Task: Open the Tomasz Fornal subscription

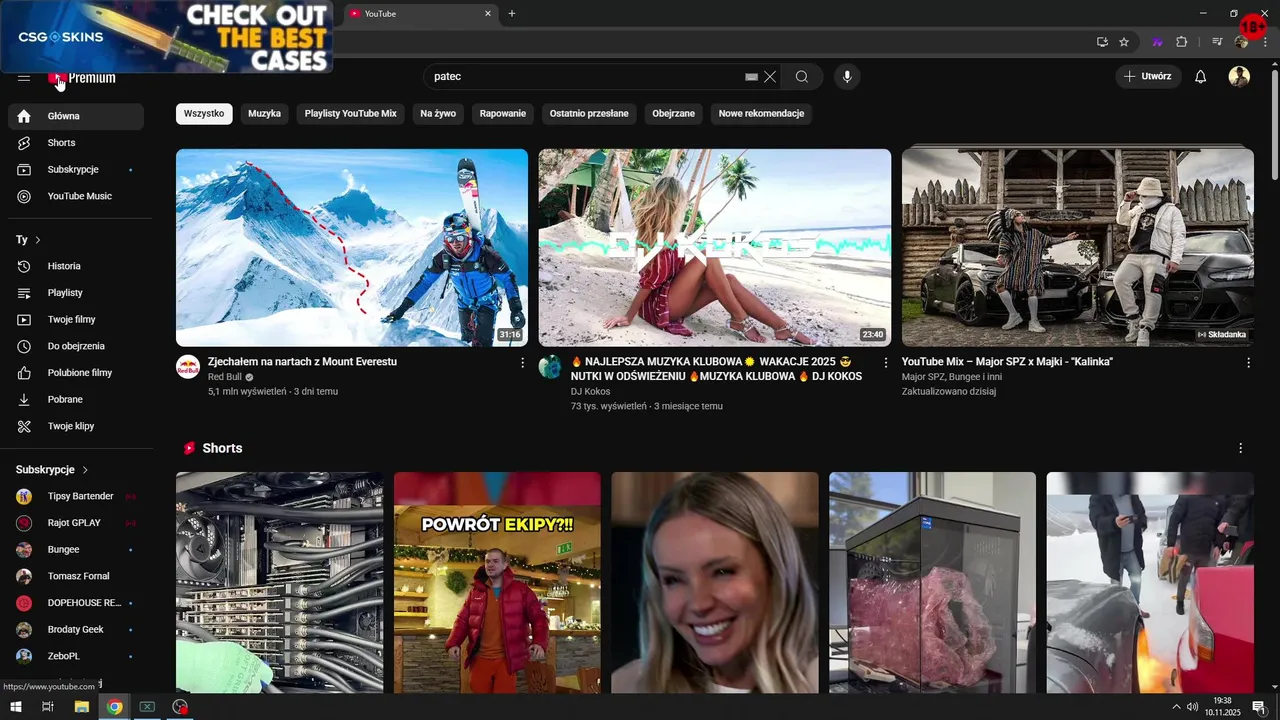Action: (76, 576)
